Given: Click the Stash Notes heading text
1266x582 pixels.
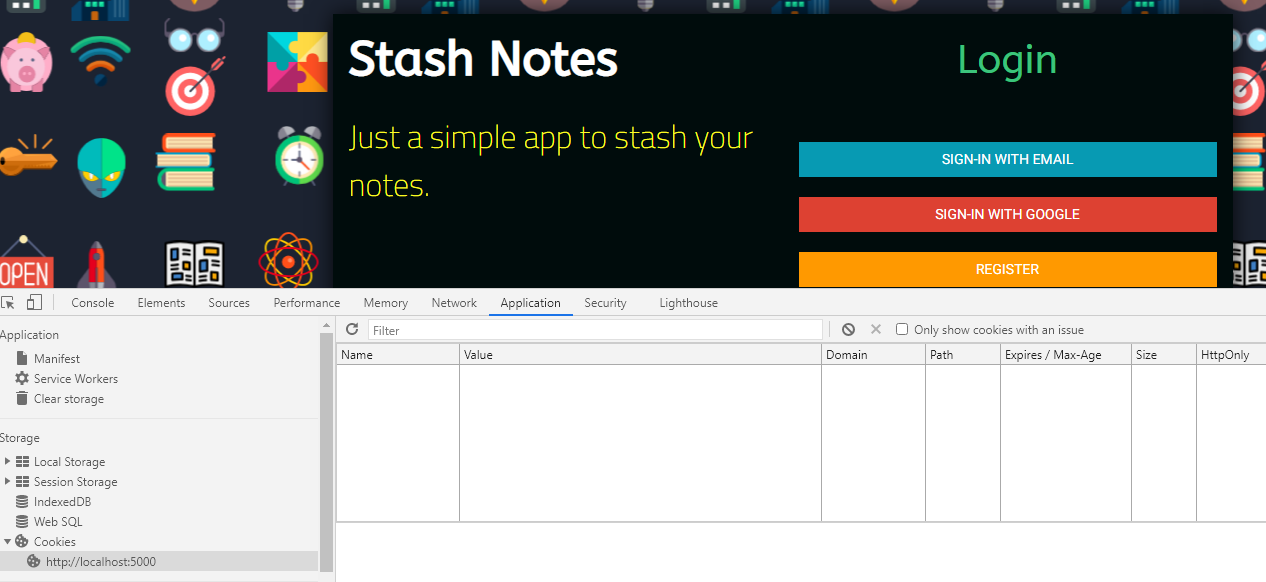Looking at the screenshot, I should [483, 59].
